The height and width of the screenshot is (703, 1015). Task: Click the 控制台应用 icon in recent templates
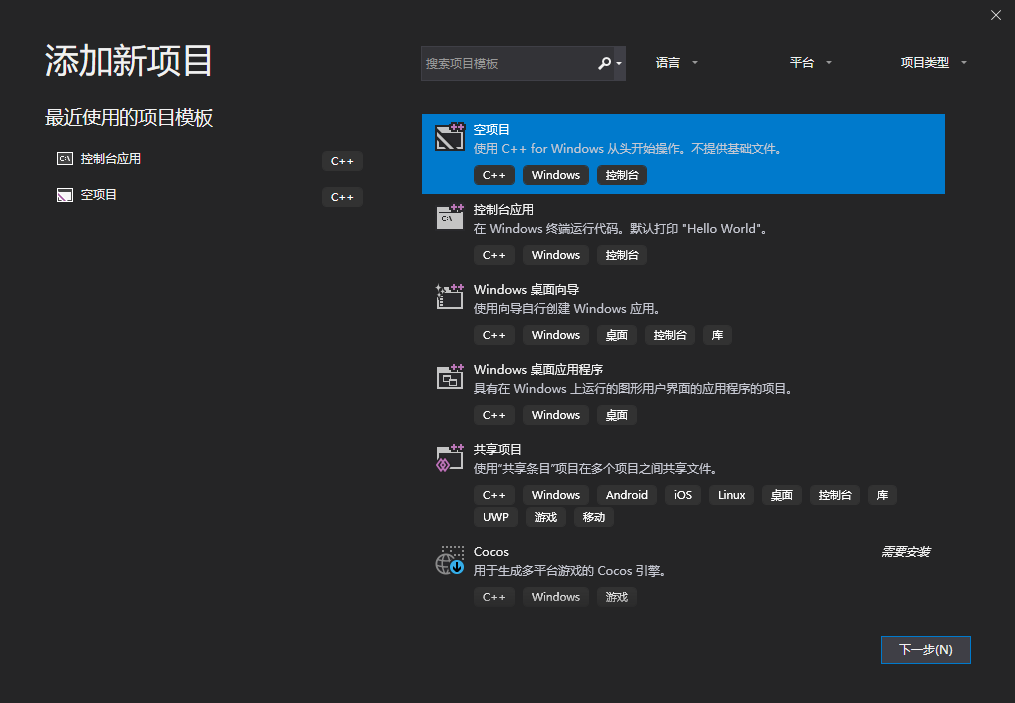[x=62, y=161]
